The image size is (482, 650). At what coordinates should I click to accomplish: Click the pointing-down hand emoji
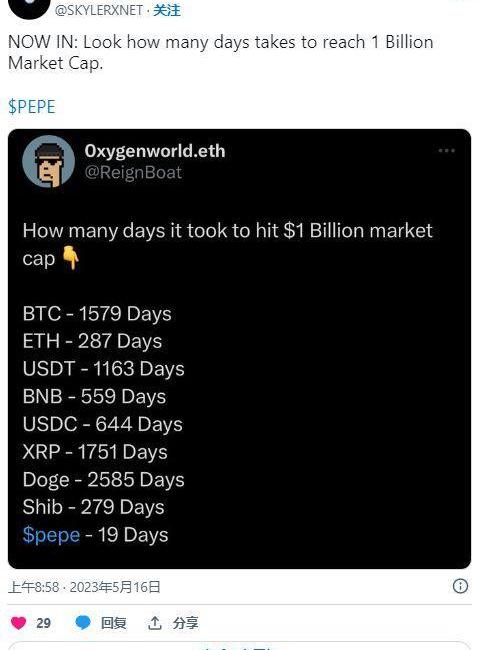pyautogui.click(x=70, y=258)
